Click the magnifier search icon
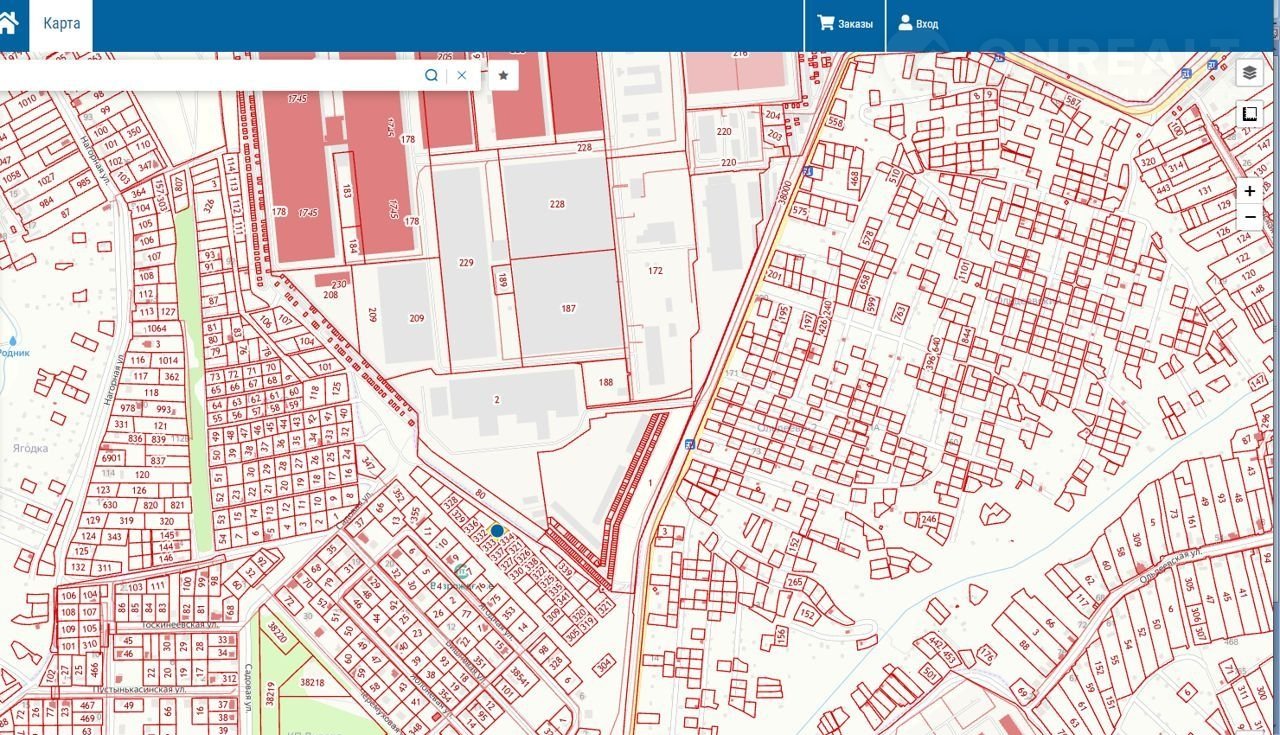Image resolution: width=1280 pixels, height=735 pixels. click(431, 75)
